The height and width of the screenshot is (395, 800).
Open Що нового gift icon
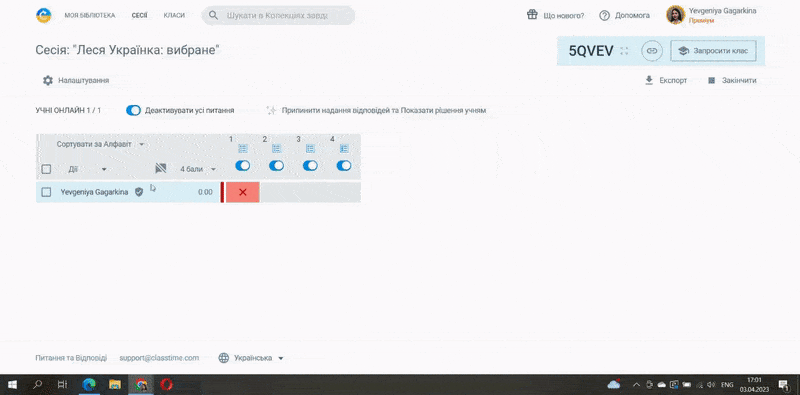point(532,15)
